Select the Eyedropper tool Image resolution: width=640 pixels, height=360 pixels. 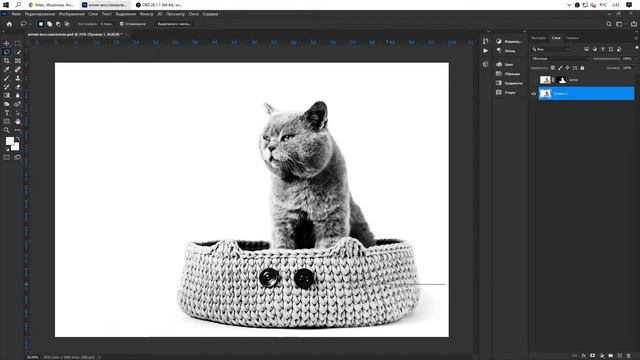coord(7,69)
